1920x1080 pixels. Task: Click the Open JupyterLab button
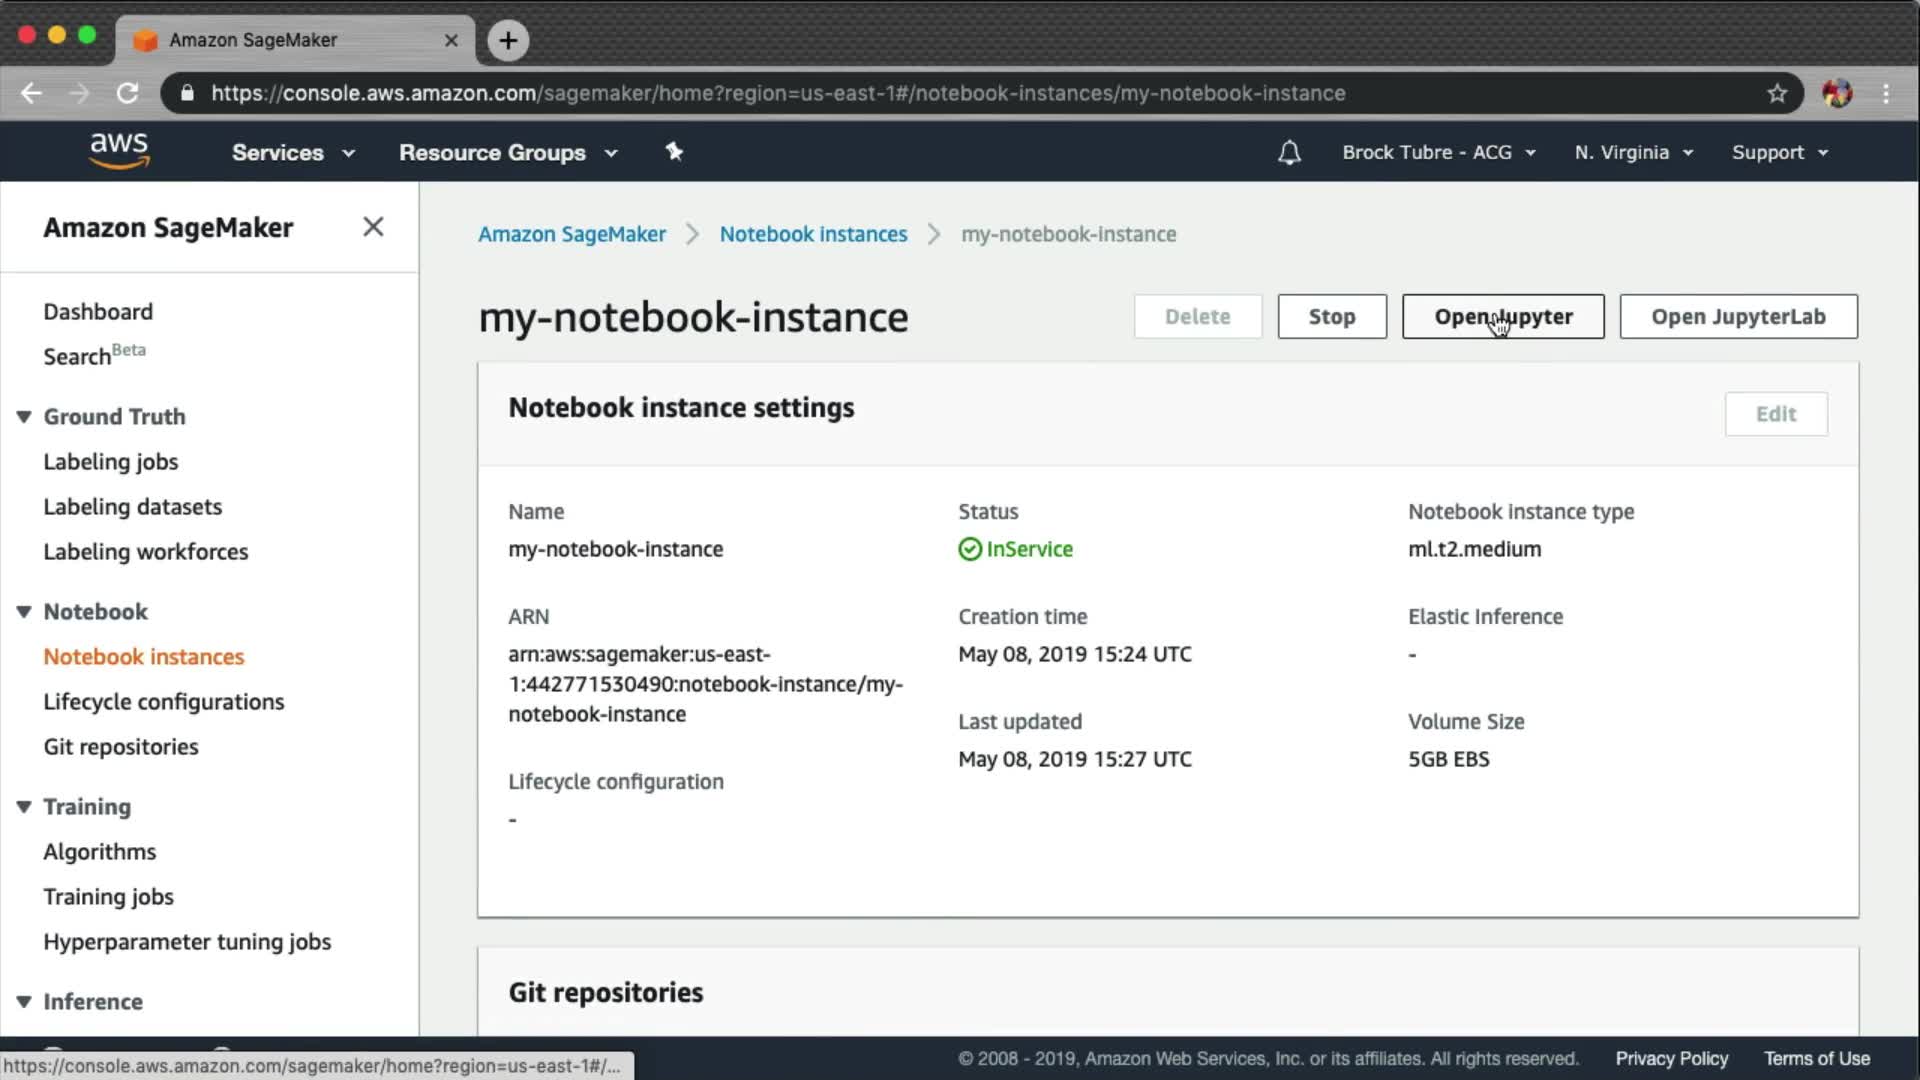point(1738,316)
